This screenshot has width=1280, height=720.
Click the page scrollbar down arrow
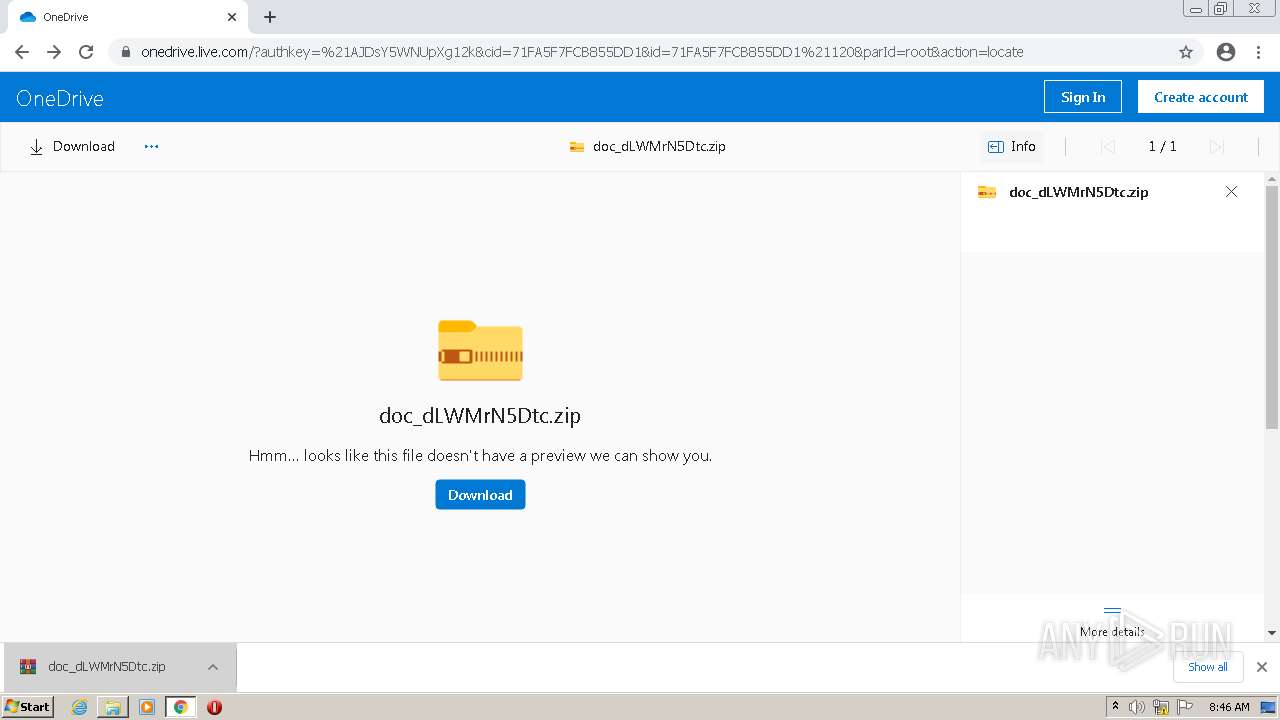coord(1272,632)
